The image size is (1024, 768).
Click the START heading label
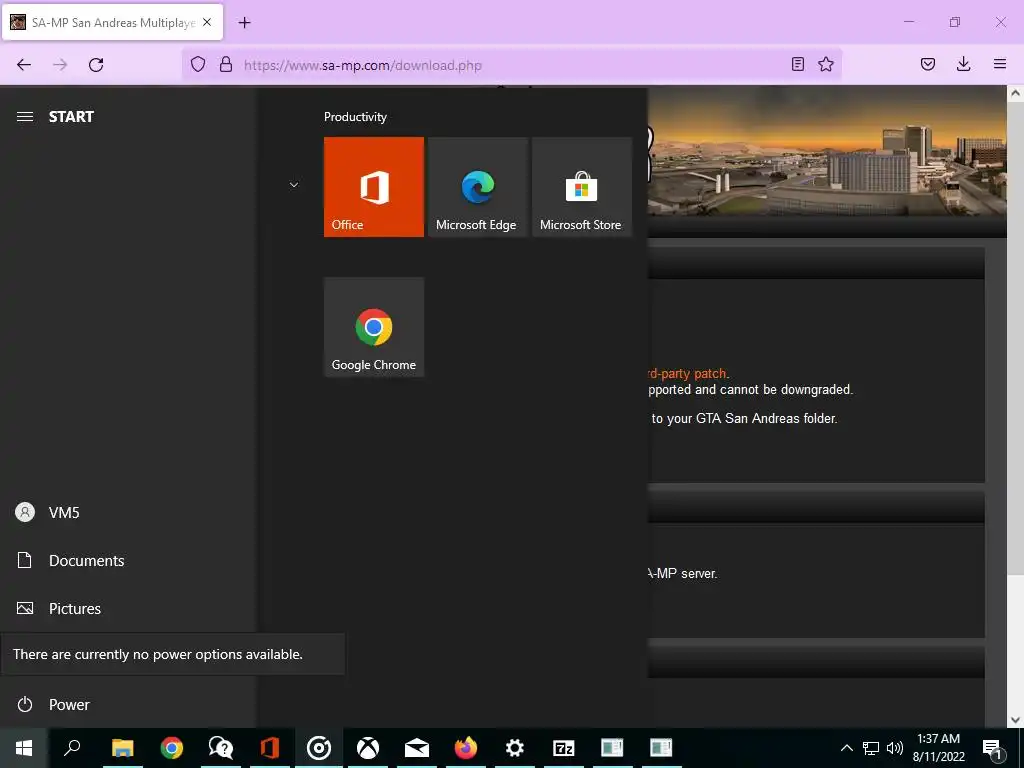click(71, 117)
